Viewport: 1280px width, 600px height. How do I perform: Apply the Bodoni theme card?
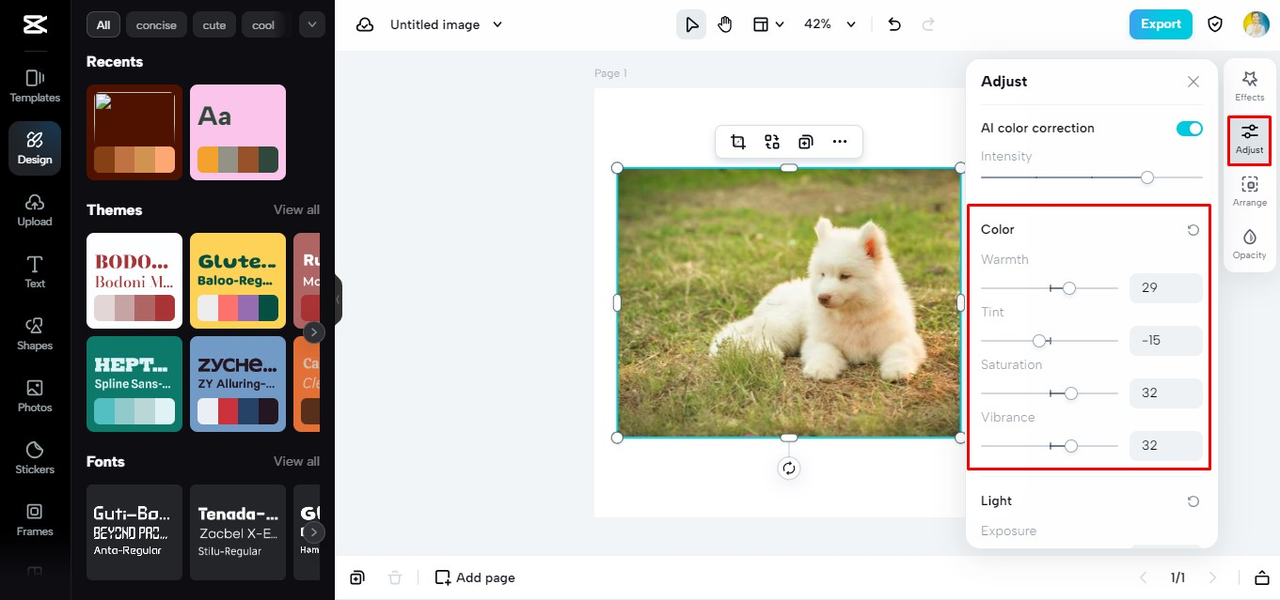[x=135, y=281]
